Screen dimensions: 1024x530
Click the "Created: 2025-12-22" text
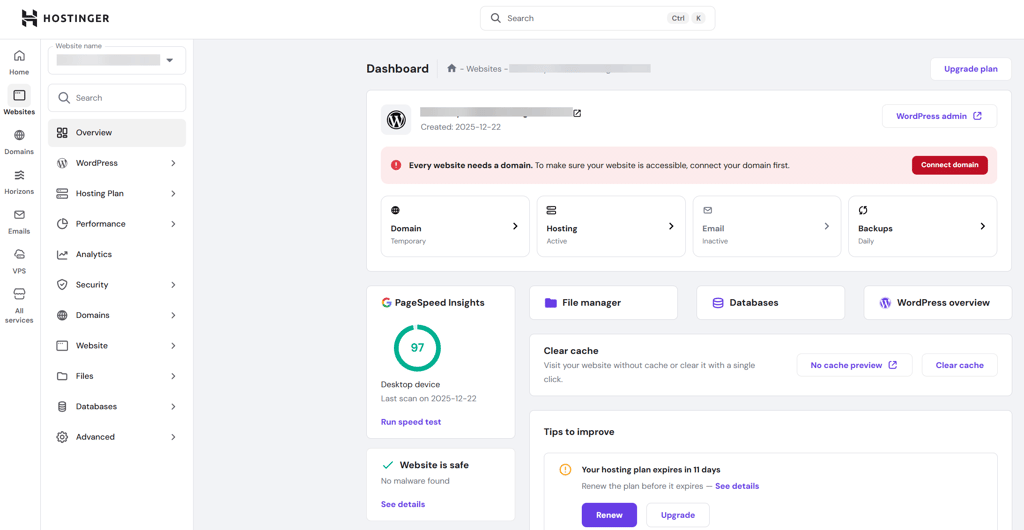click(x=461, y=127)
